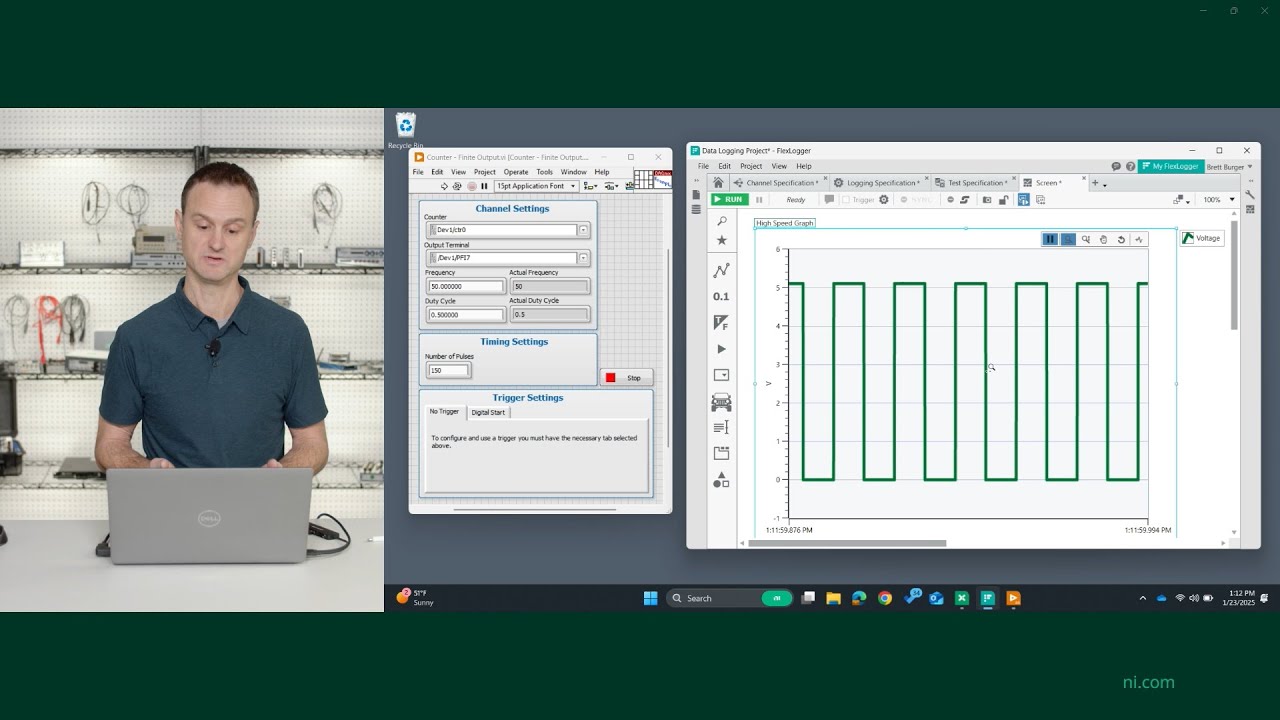The width and height of the screenshot is (1280, 720).
Task: Close the Screen tab with its X
Action: click(x=1084, y=179)
